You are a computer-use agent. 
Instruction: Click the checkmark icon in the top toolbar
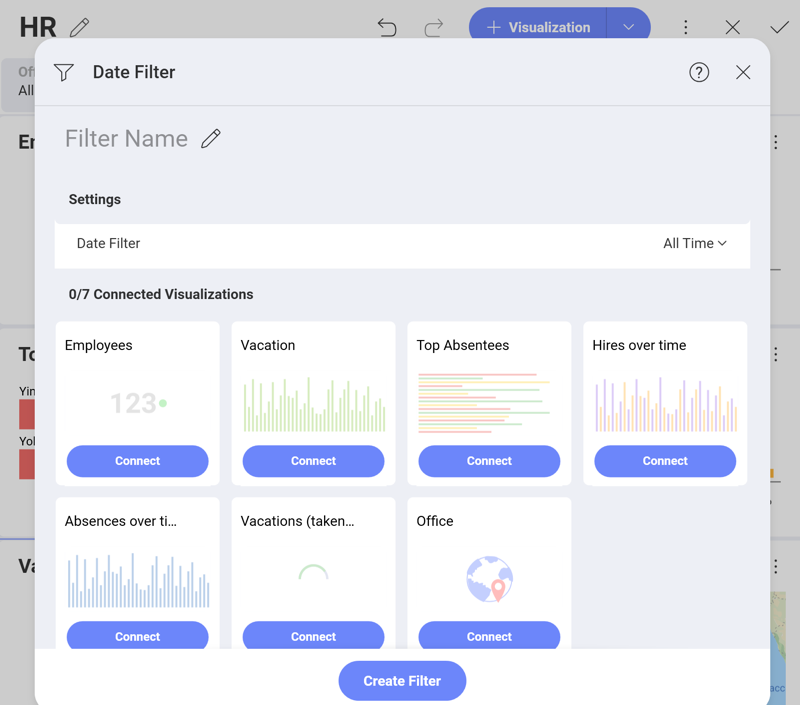779,27
